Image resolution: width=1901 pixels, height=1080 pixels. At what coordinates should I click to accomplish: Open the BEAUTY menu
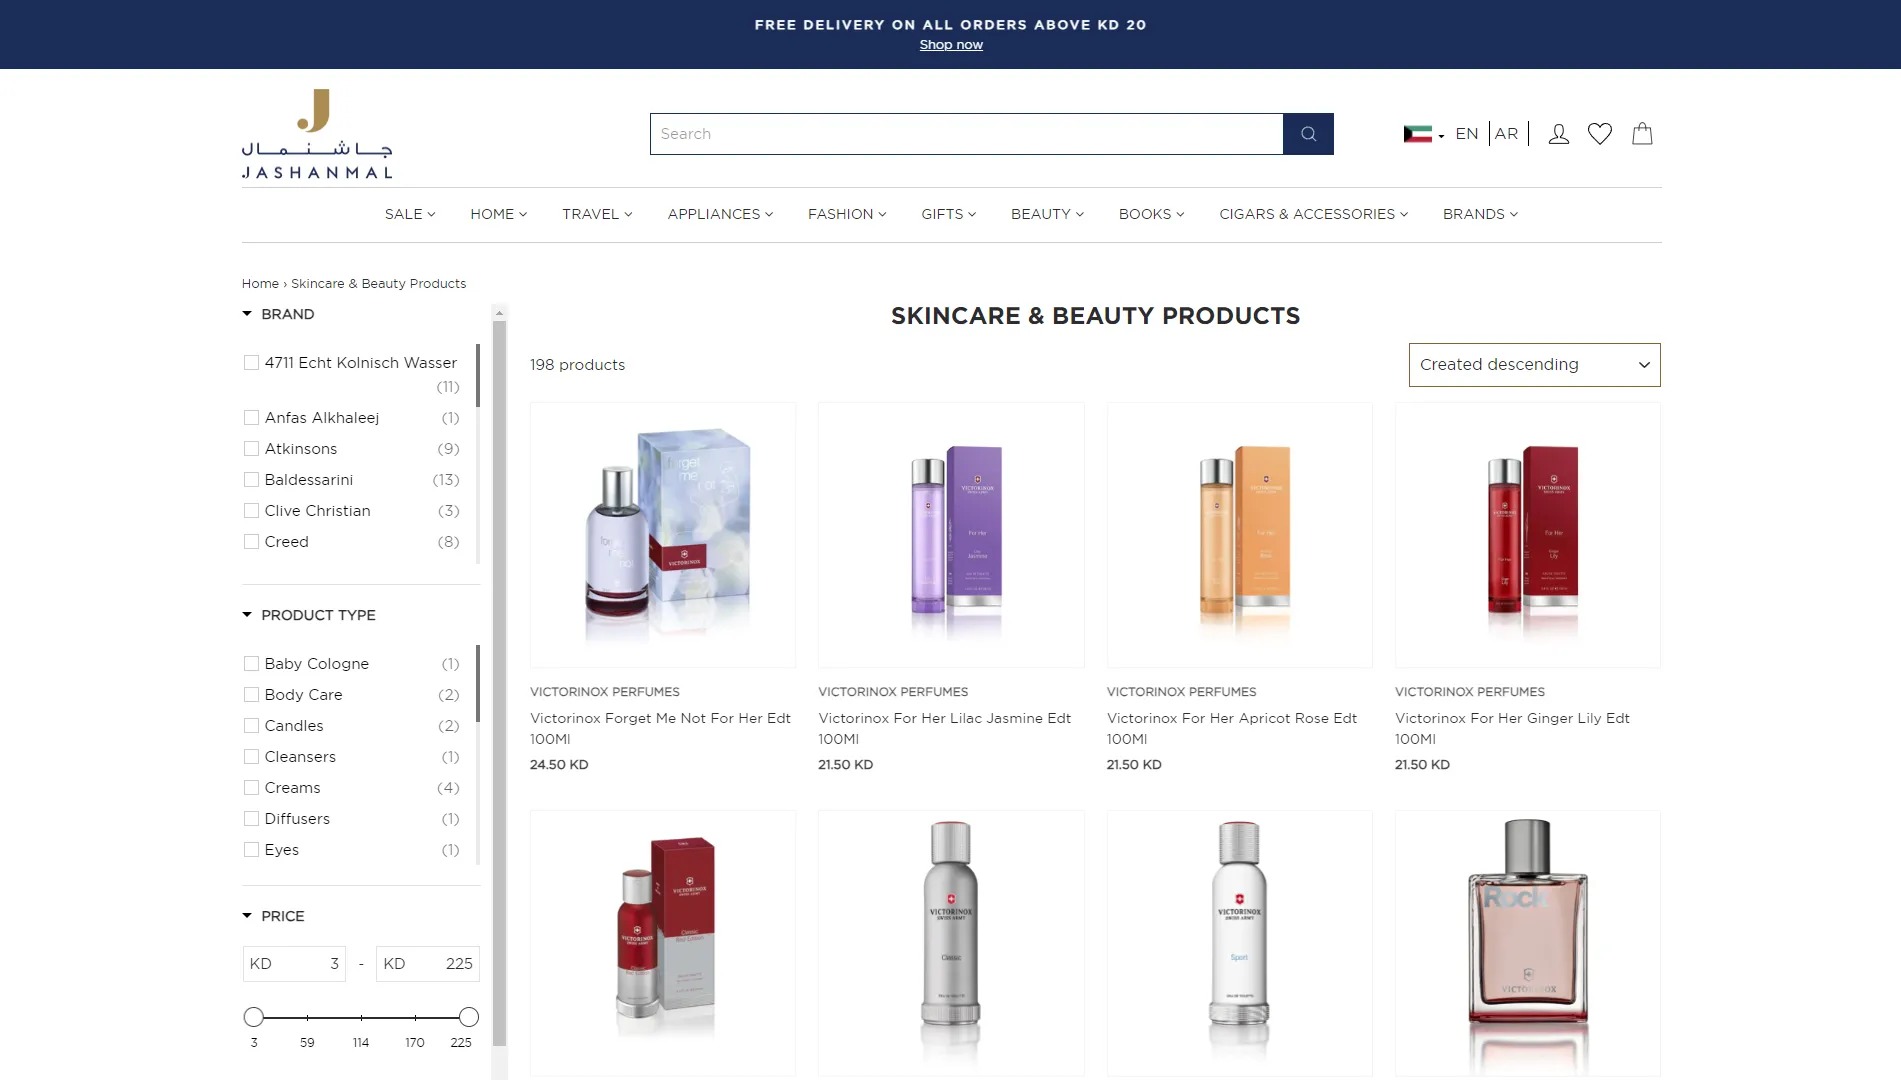coord(1047,214)
